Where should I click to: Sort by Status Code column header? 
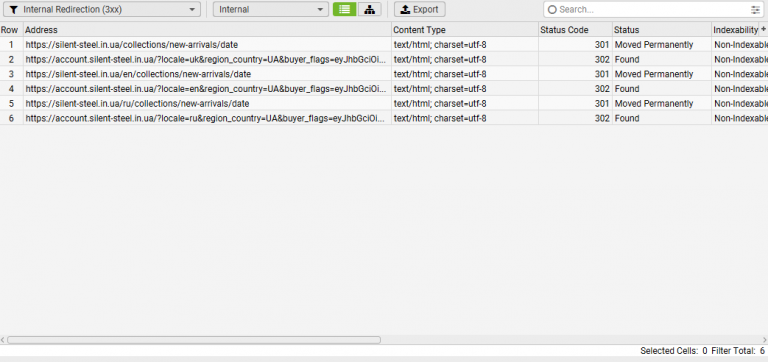click(x=576, y=30)
